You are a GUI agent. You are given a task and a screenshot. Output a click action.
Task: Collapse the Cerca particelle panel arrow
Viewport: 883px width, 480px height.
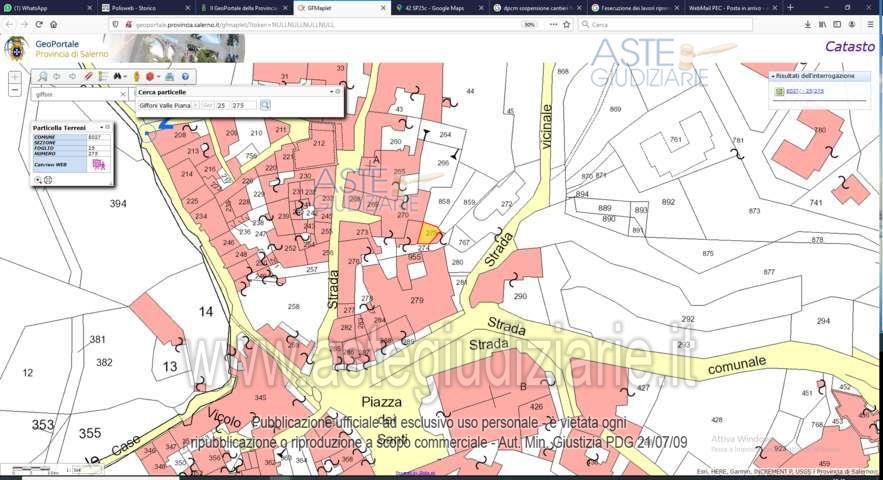coord(331,91)
